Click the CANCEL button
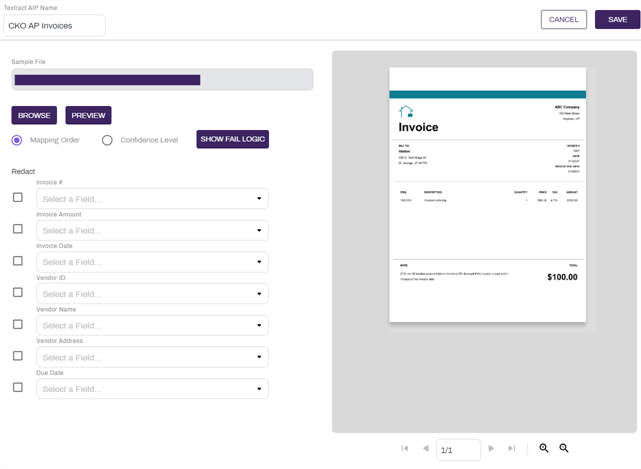The width and height of the screenshot is (641, 469). tap(564, 20)
